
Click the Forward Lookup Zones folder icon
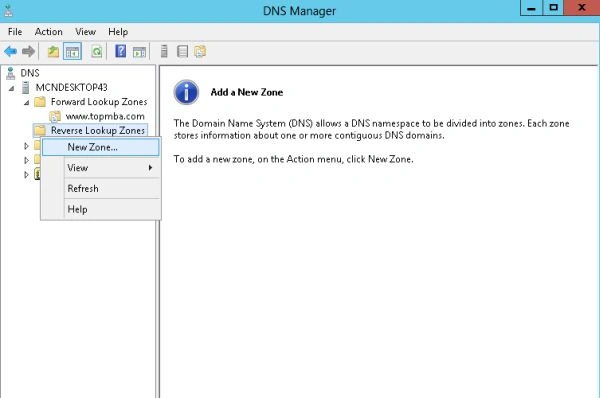point(40,102)
